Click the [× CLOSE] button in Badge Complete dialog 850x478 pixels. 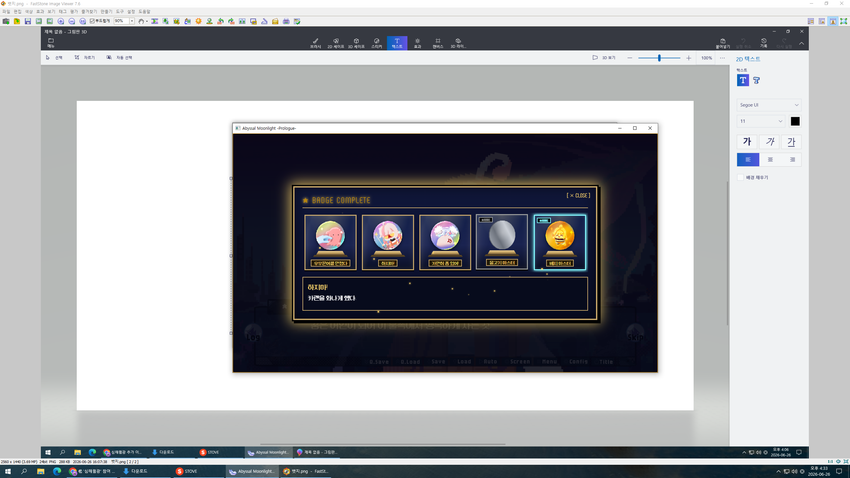pyautogui.click(x=578, y=196)
